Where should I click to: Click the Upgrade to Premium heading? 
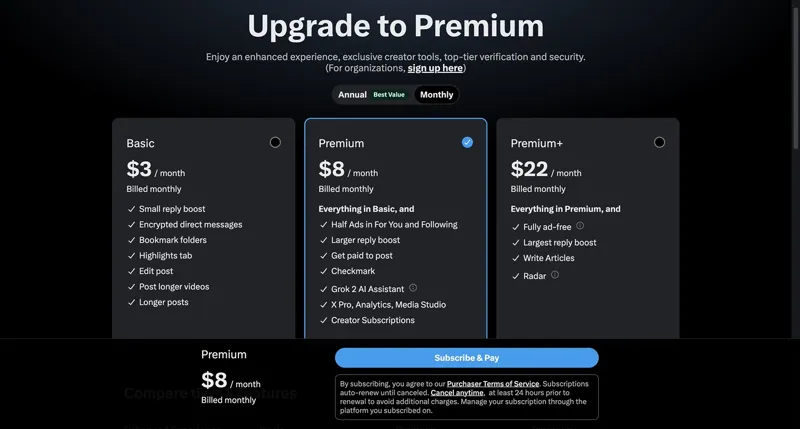coord(396,26)
